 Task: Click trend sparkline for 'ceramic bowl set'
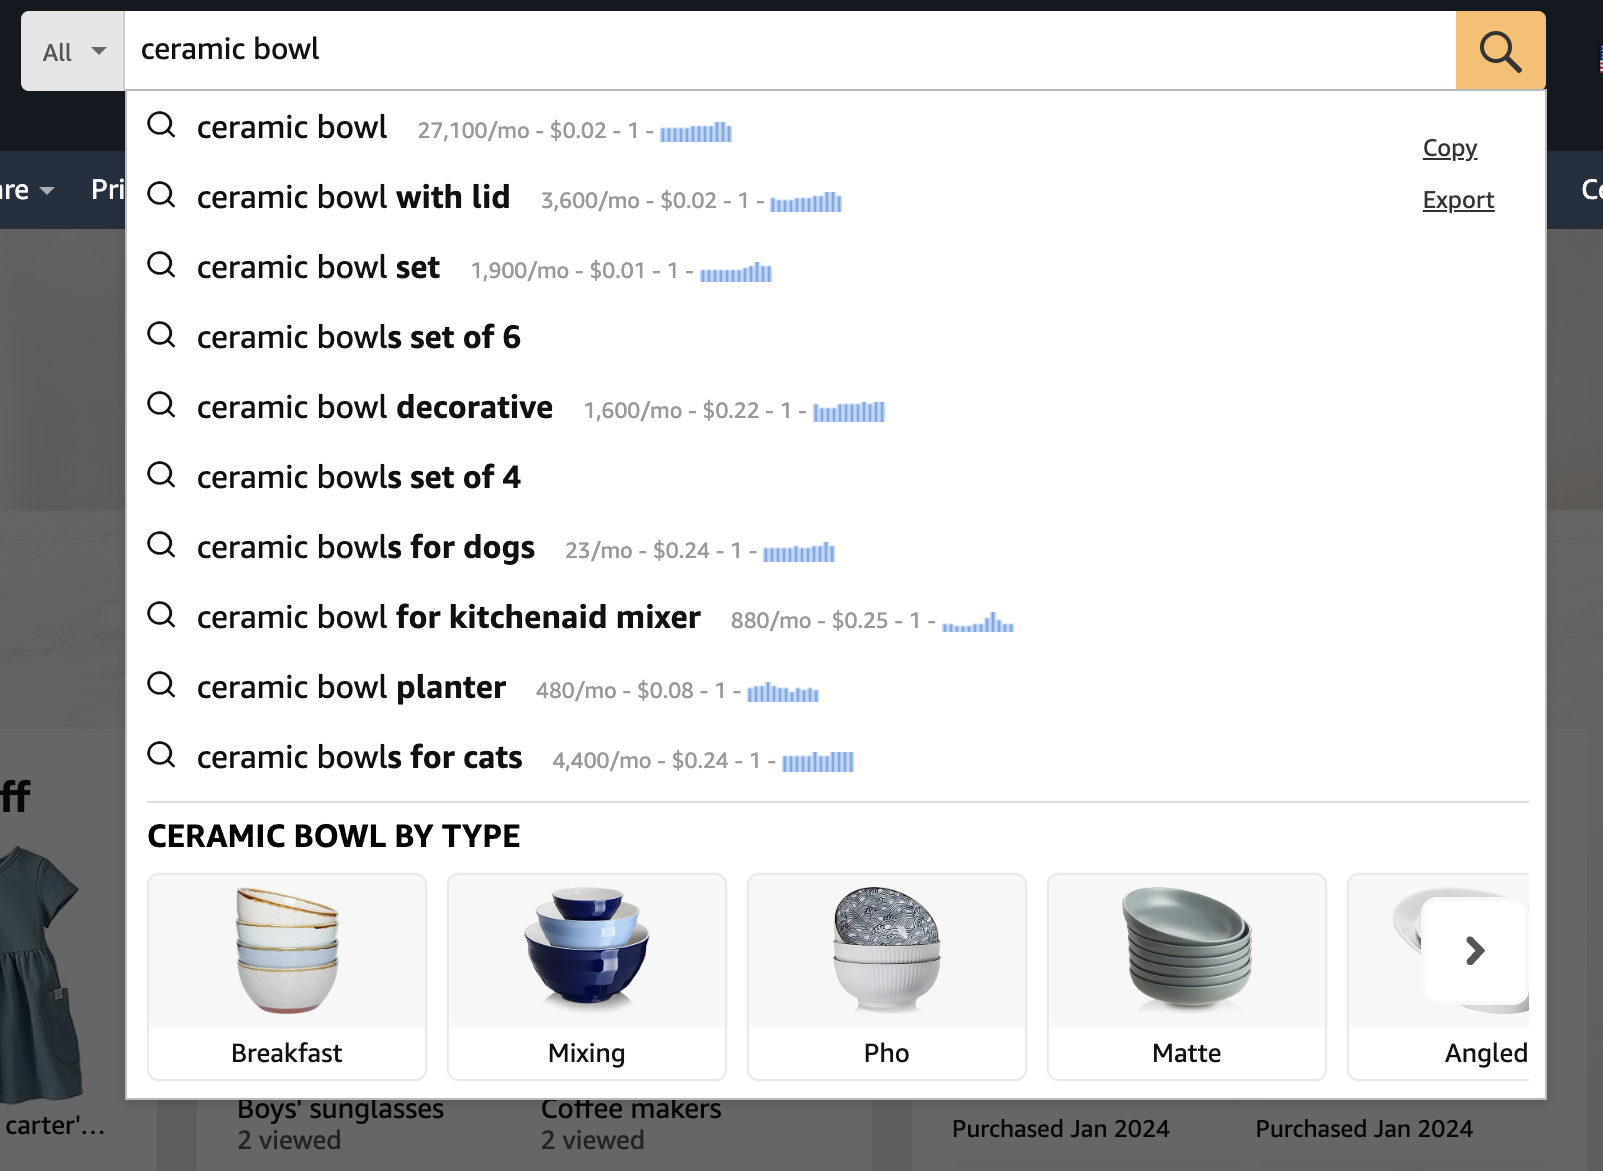(736, 272)
